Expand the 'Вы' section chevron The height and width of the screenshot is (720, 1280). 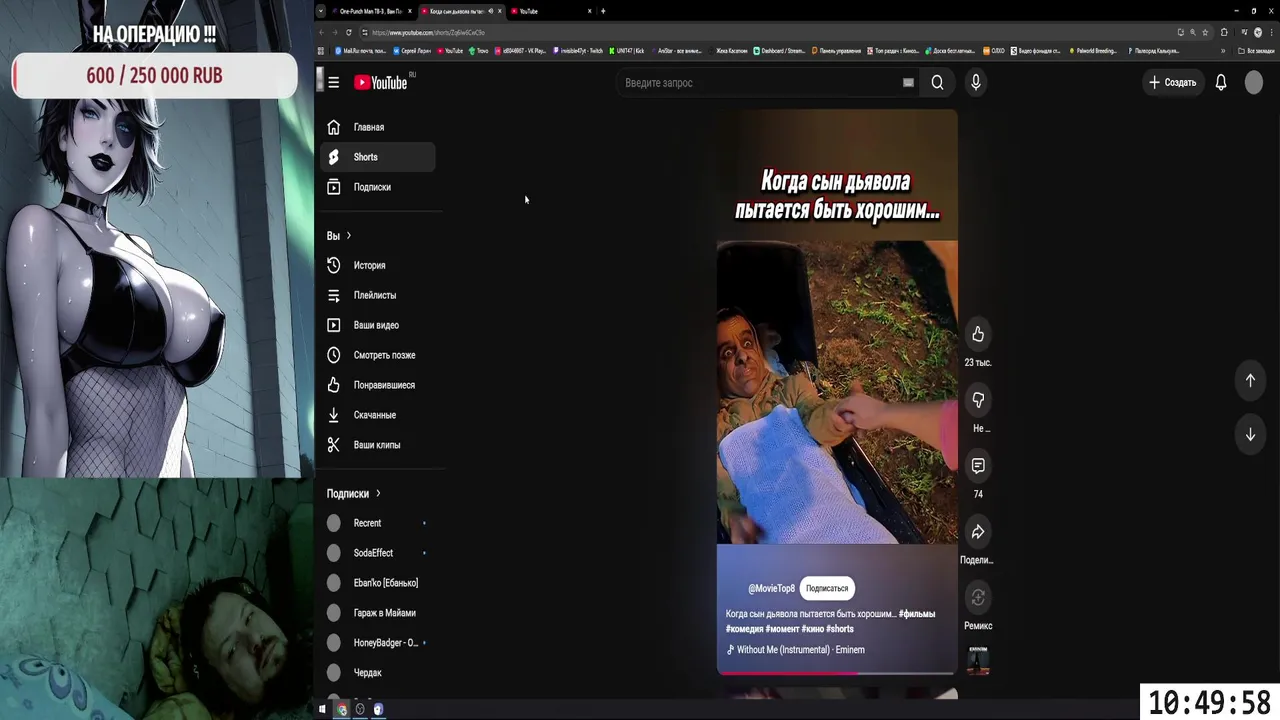click(348, 236)
